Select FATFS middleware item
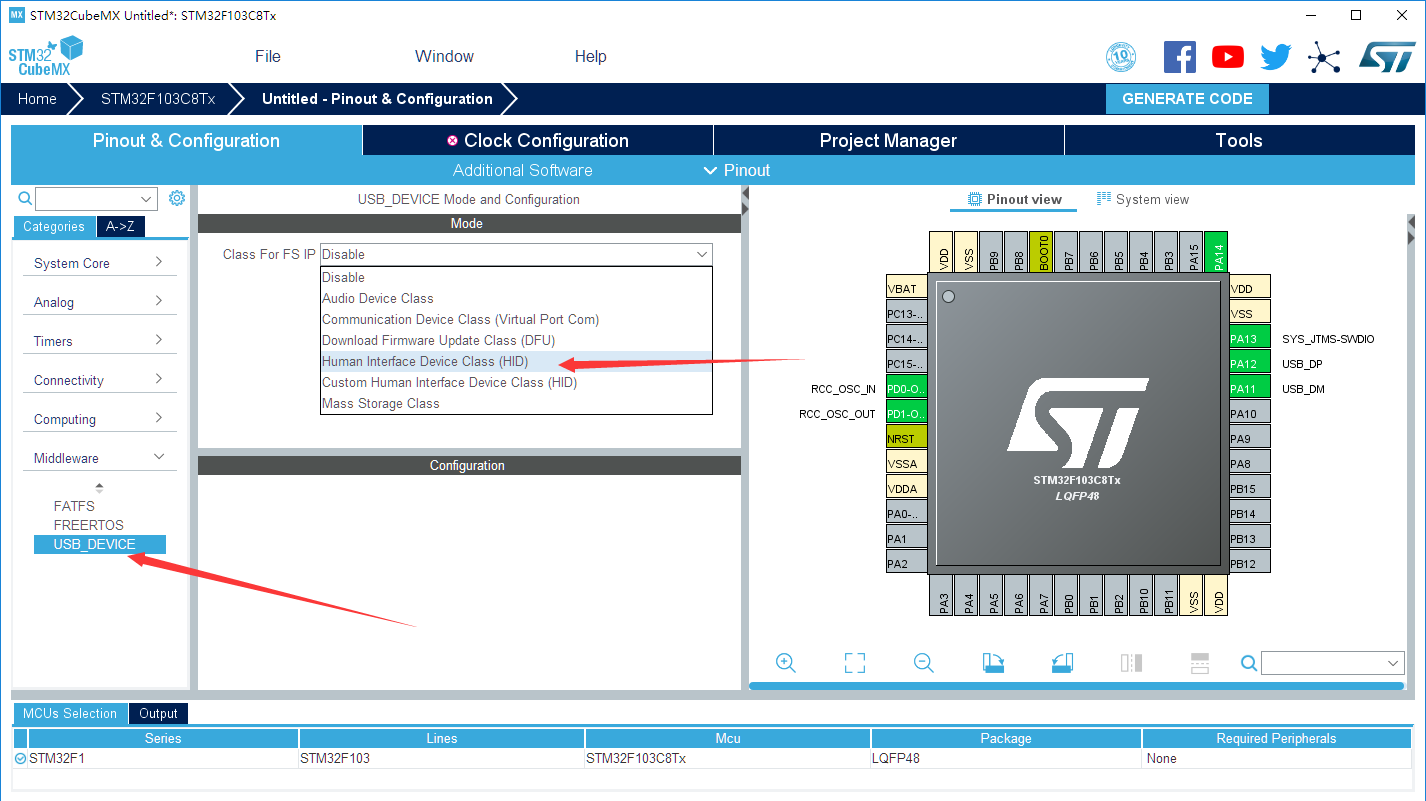Image resolution: width=1426 pixels, height=801 pixels. (74, 506)
